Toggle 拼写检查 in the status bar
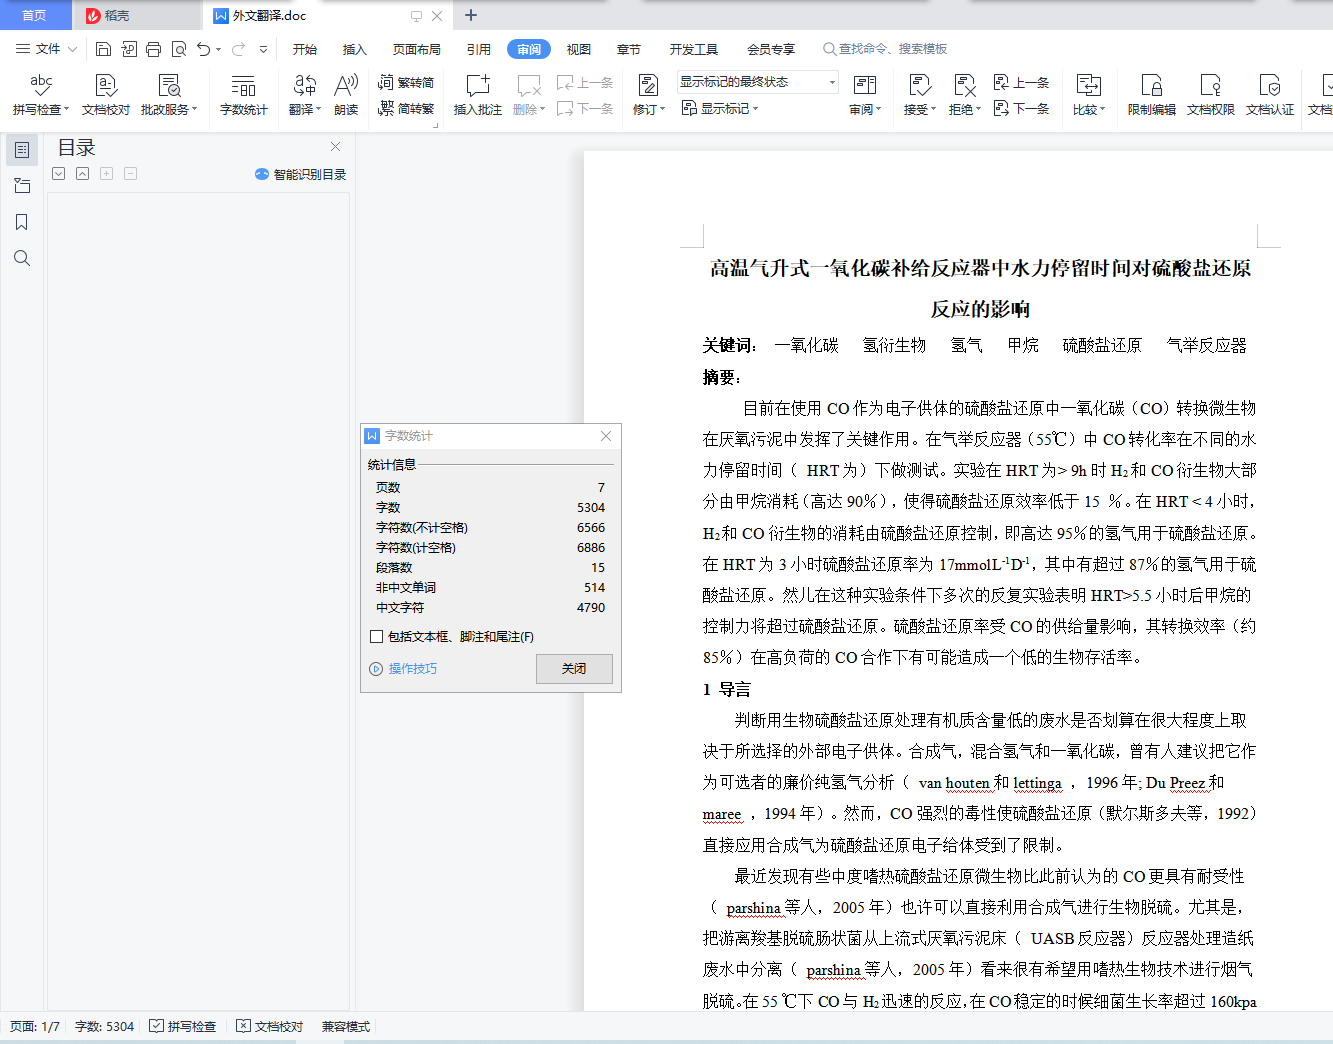The width and height of the screenshot is (1333, 1044). click(183, 1027)
